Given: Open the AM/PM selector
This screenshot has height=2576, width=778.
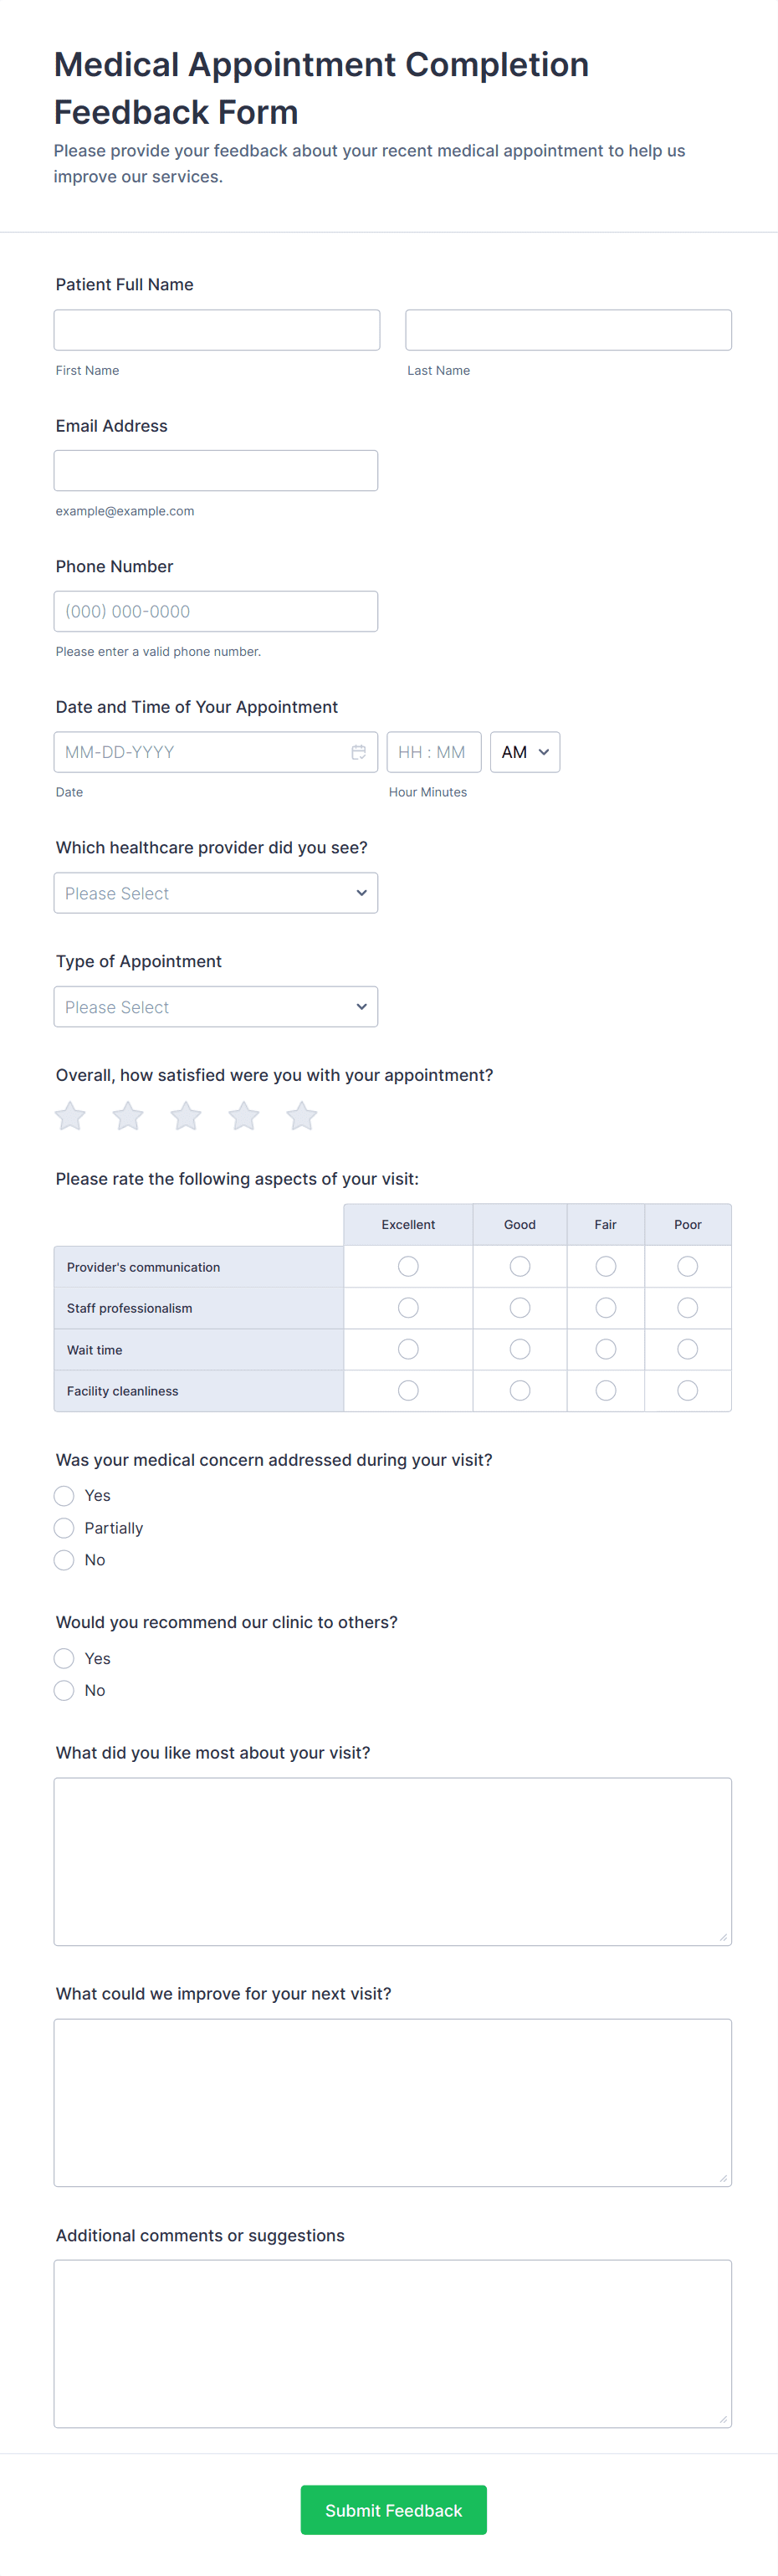Looking at the screenshot, I should 525,752.
